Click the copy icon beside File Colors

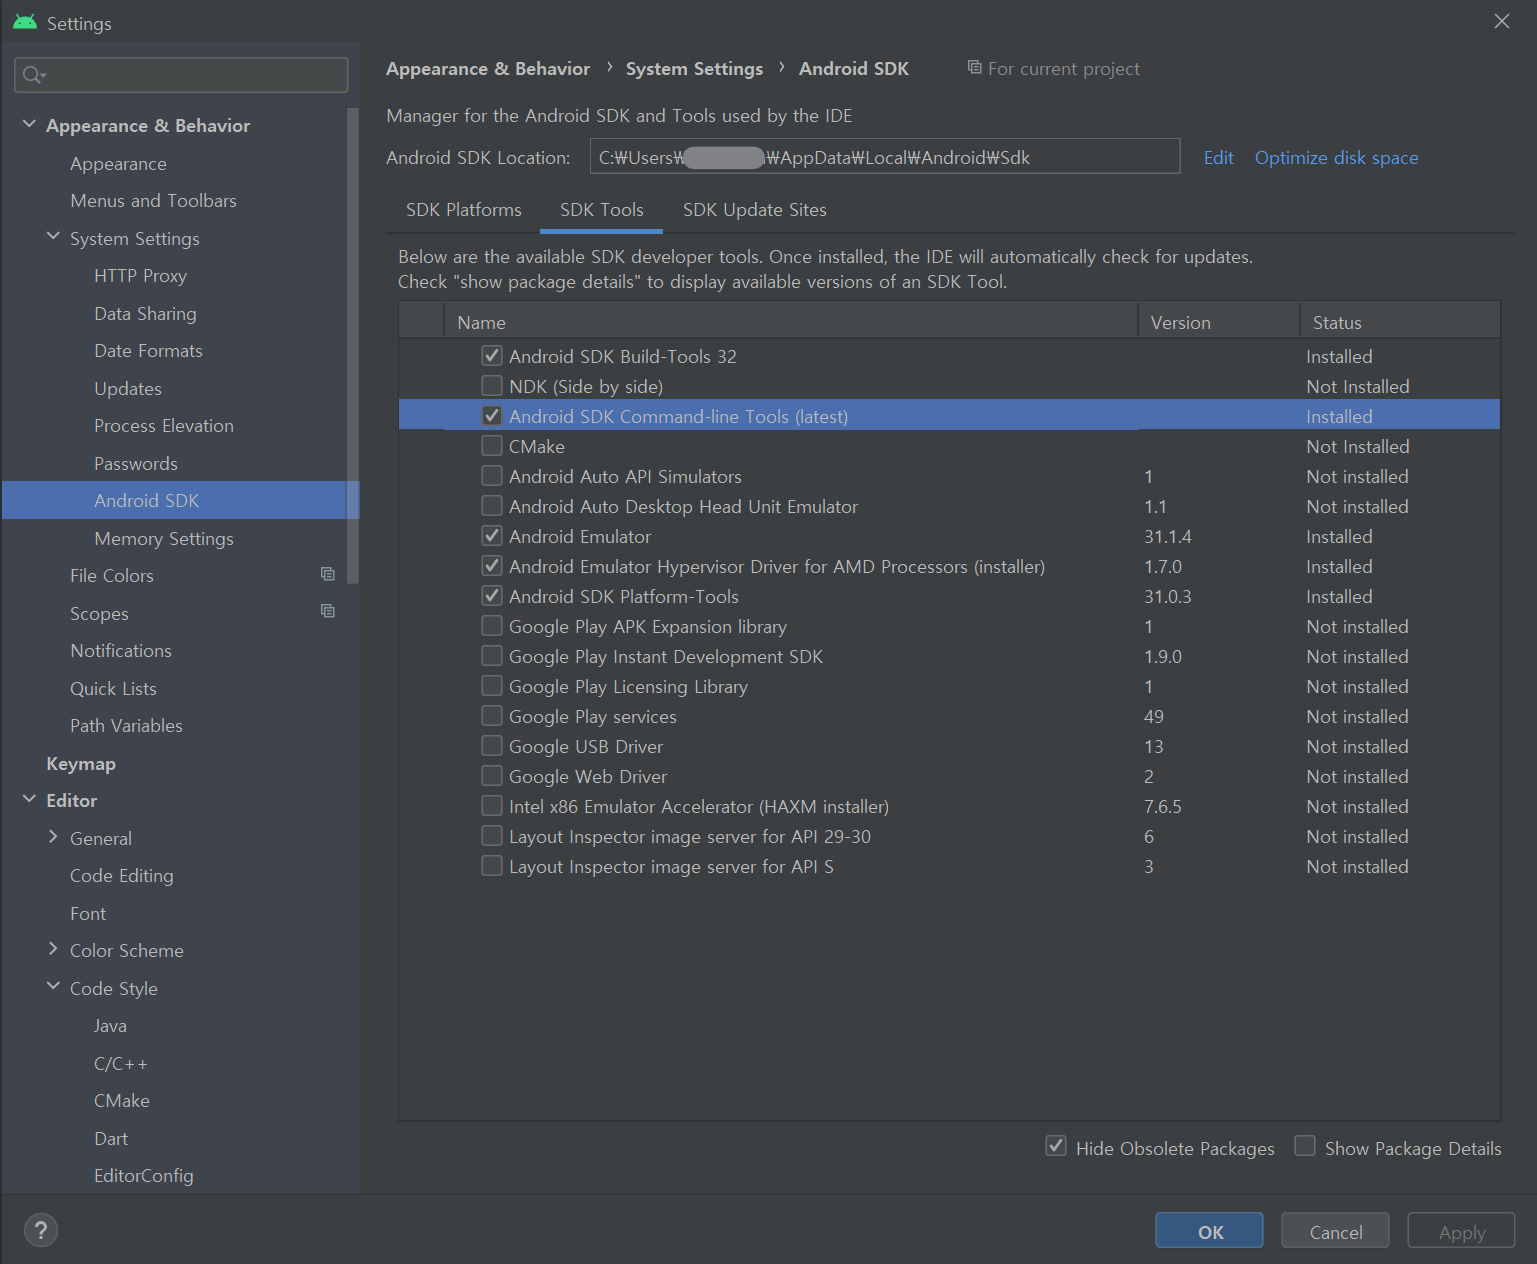(328, 574)
